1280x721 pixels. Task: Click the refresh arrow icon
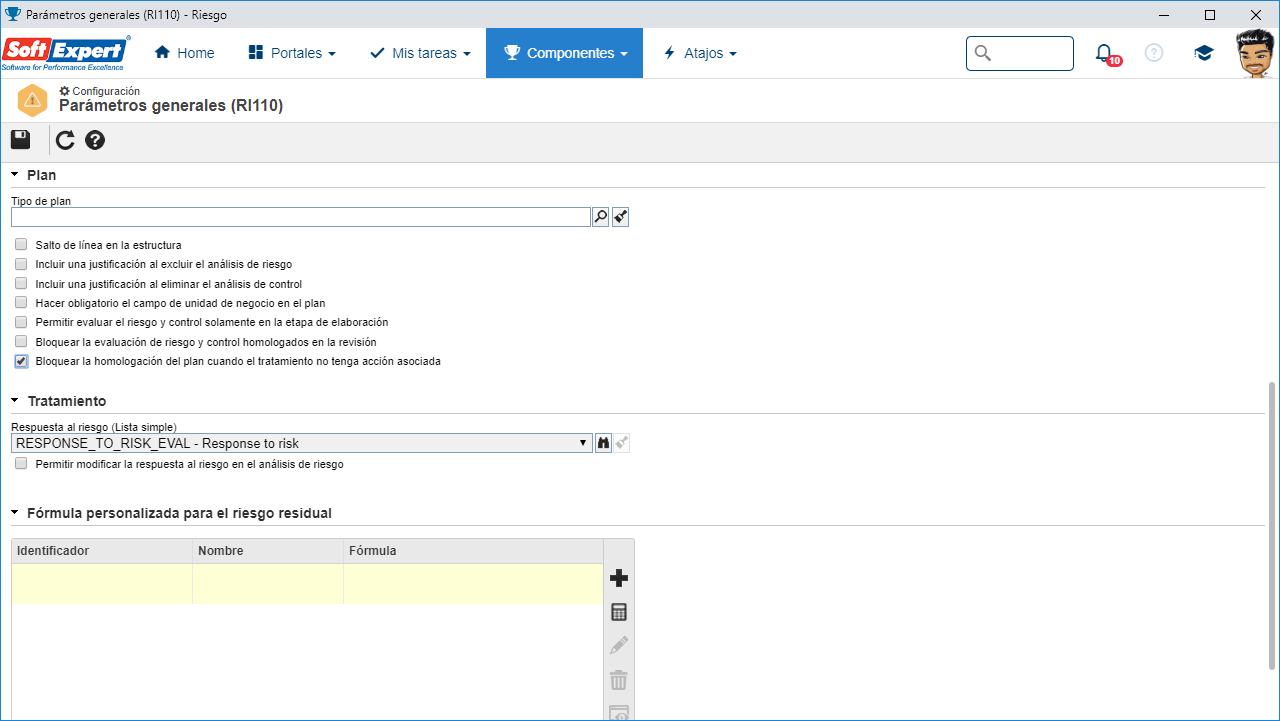[x=65, y=140]
